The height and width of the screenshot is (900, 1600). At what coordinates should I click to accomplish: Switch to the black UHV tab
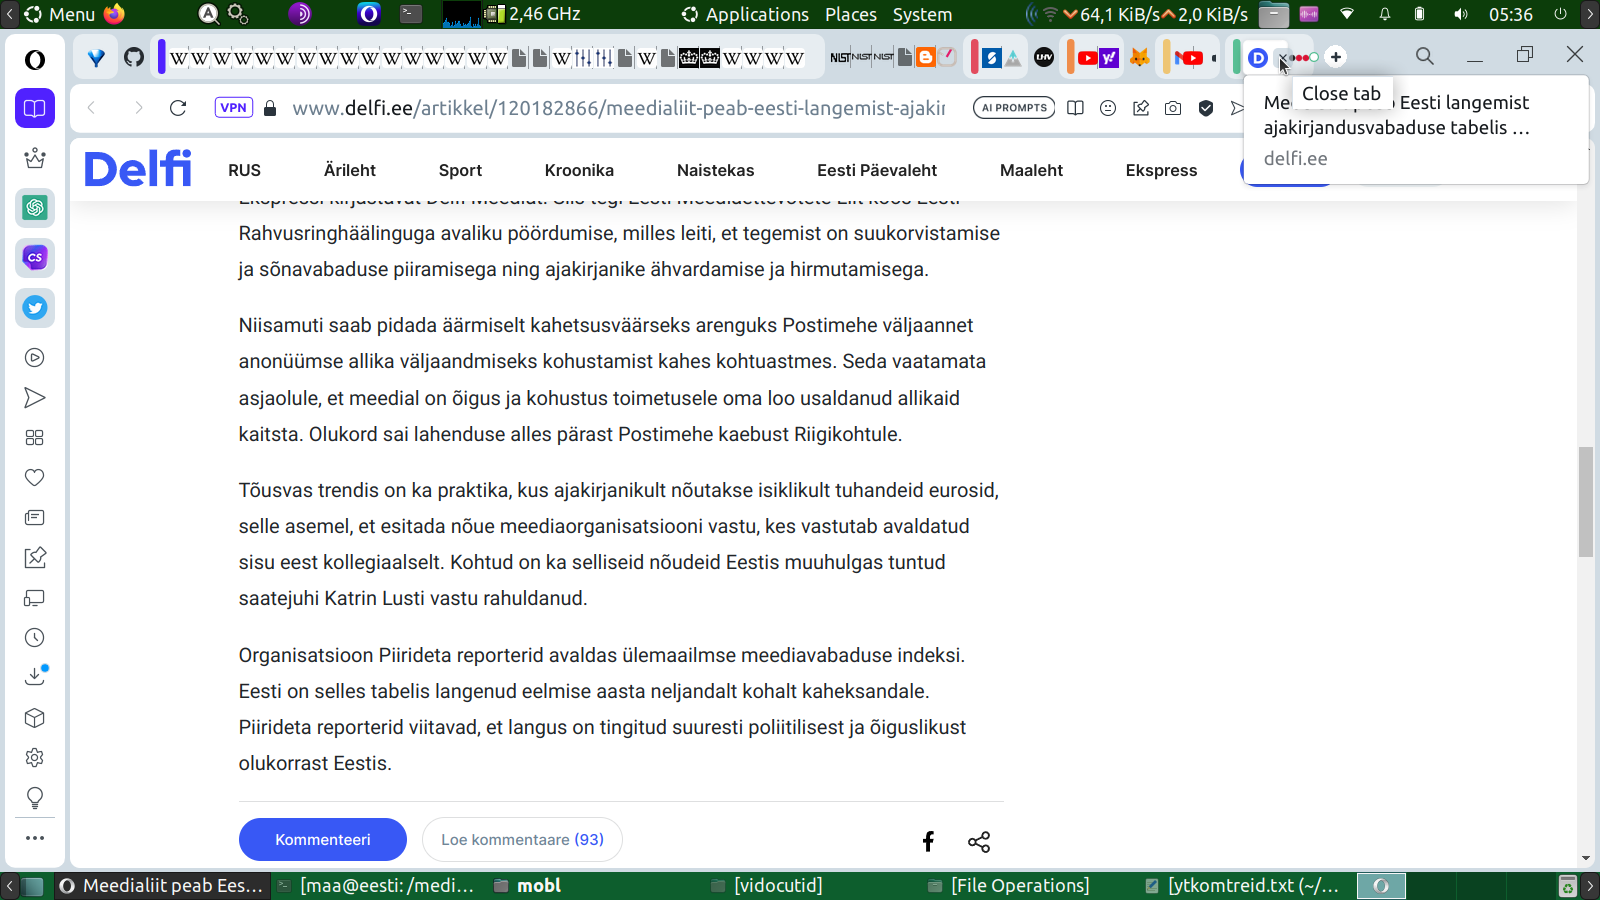pos(1044,57)
